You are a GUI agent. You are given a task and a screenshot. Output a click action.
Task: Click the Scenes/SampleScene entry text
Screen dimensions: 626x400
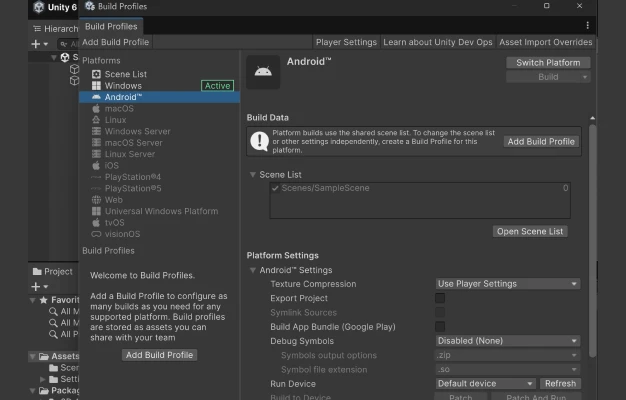[x=325, y=188]
